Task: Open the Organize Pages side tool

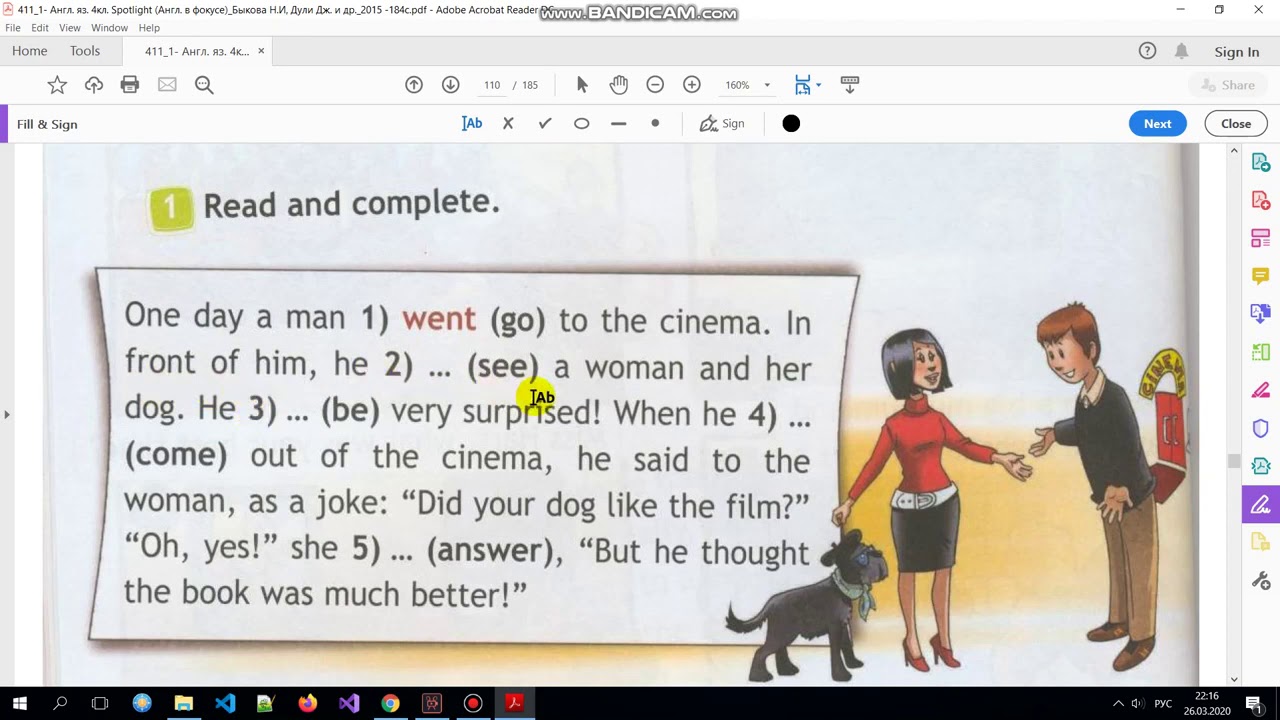Action: point(1261,239)
